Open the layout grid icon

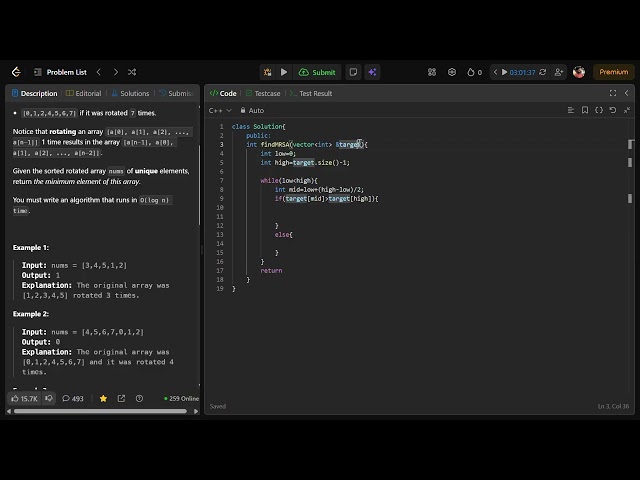(432, 72)
